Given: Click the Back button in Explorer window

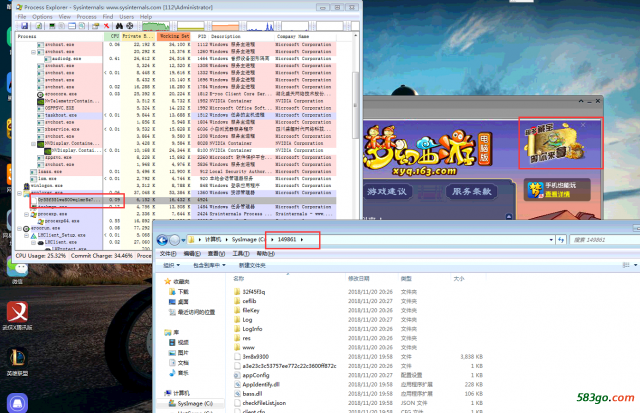Looking at the screenshot, I should 162,240.
